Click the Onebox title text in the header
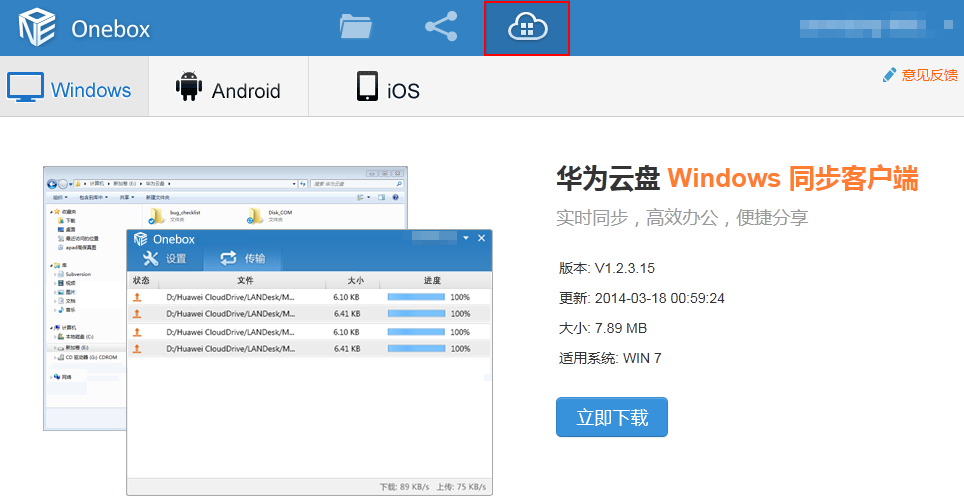Image resolution: width=964 pixels, height=497 pixels. click(x=111, y=29)
